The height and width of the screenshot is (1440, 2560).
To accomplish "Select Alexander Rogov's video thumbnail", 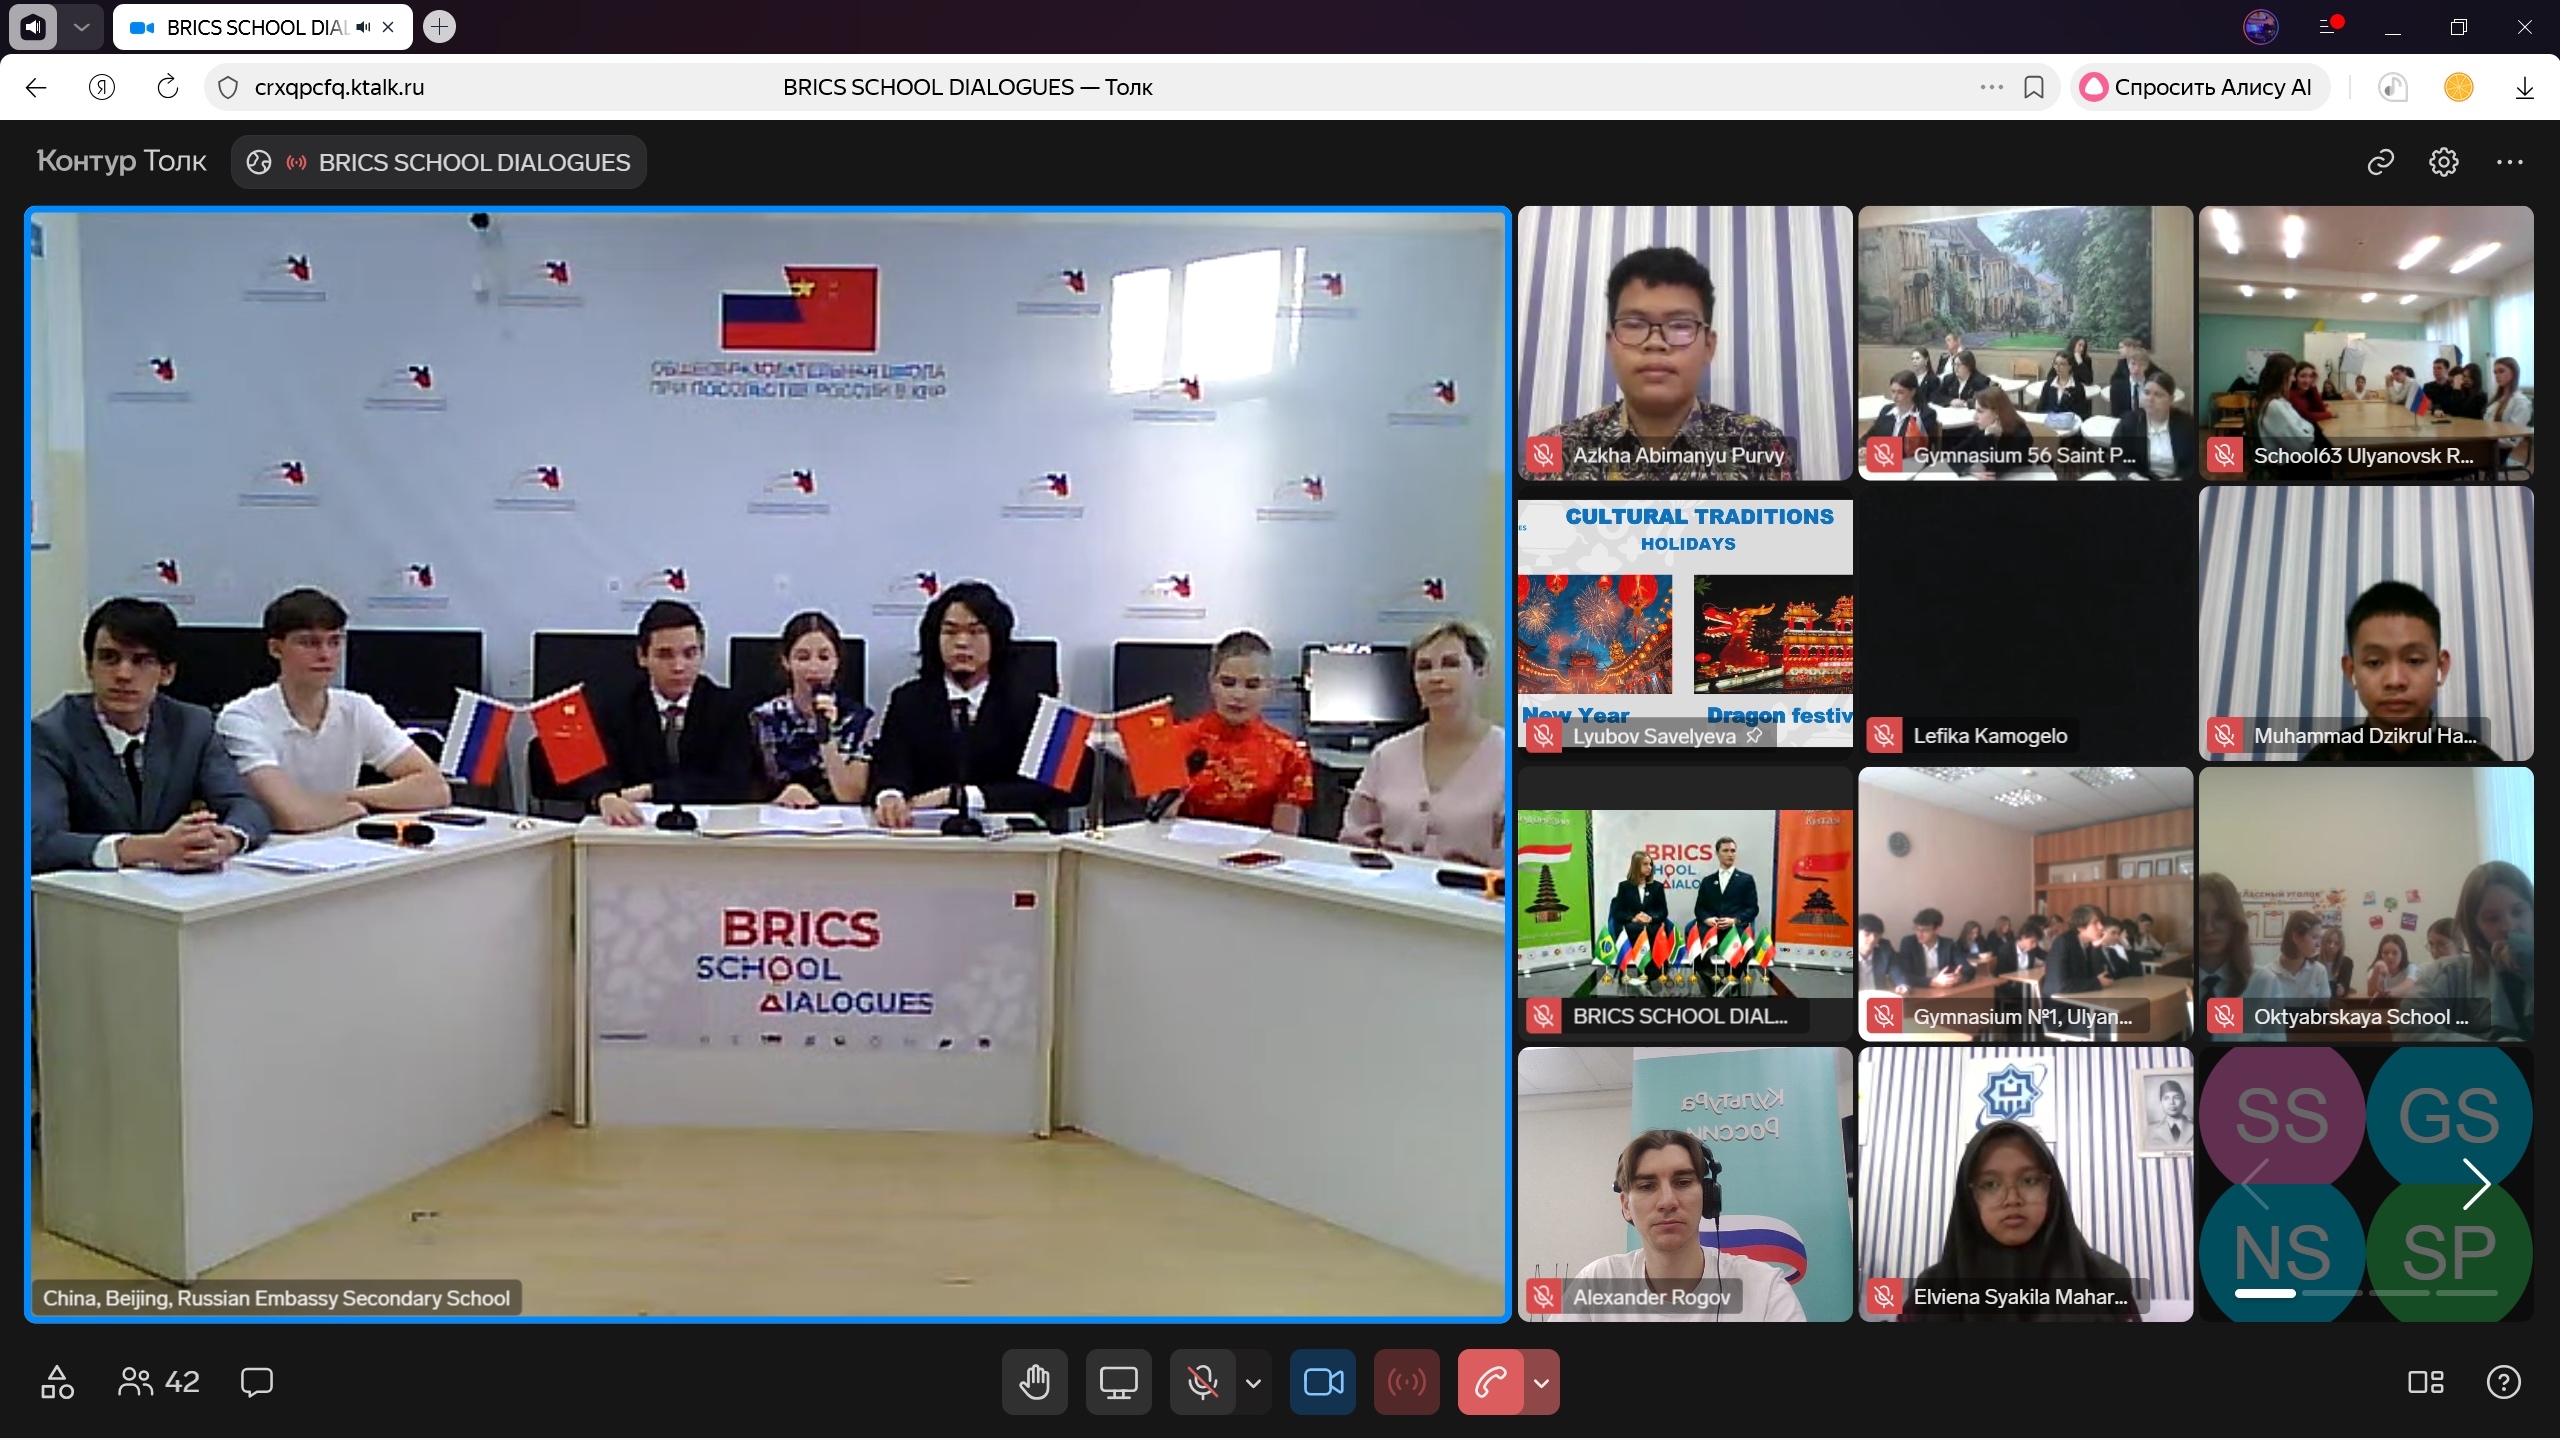I will tap(1684, 1185).
